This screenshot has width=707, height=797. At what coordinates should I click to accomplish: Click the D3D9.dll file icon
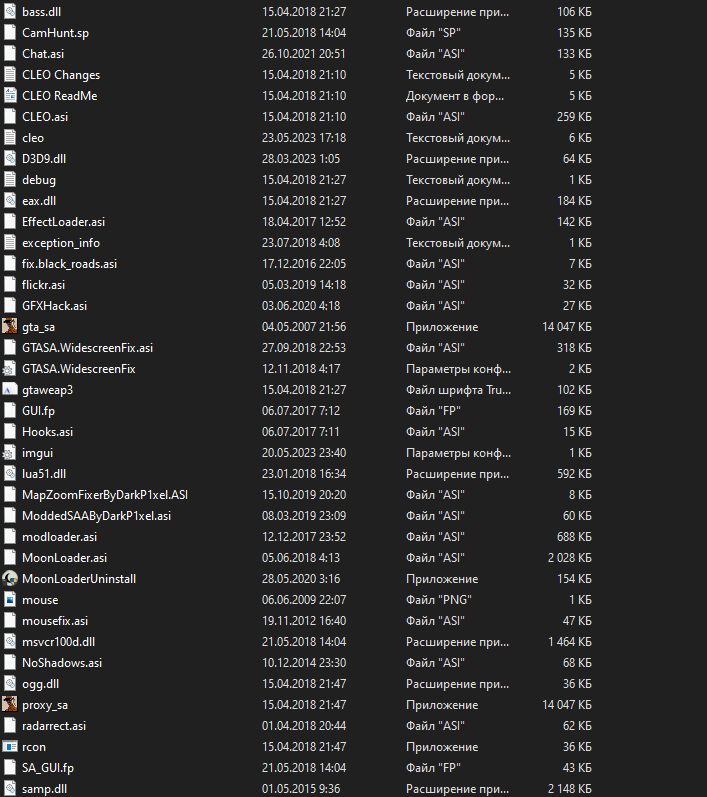click(9, 159)
